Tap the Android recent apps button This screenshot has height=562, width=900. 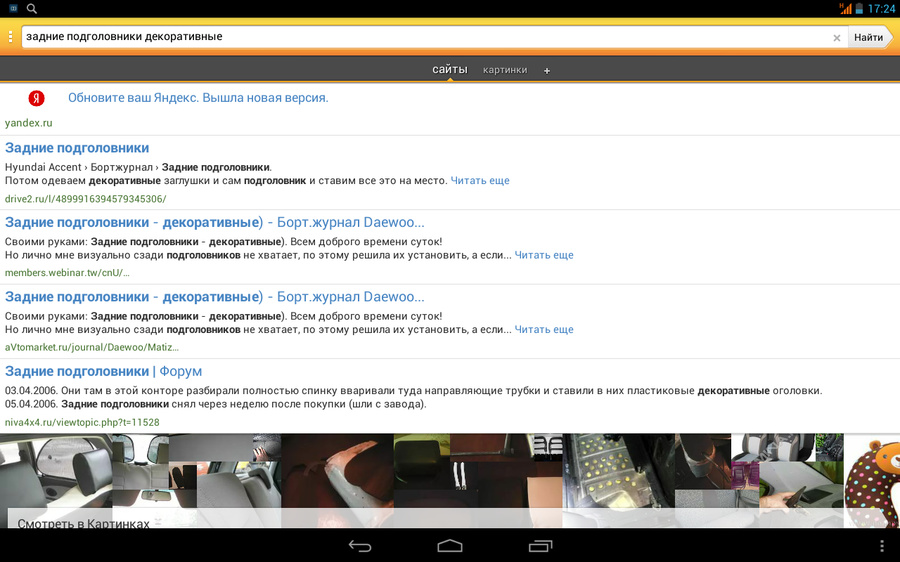540,546
